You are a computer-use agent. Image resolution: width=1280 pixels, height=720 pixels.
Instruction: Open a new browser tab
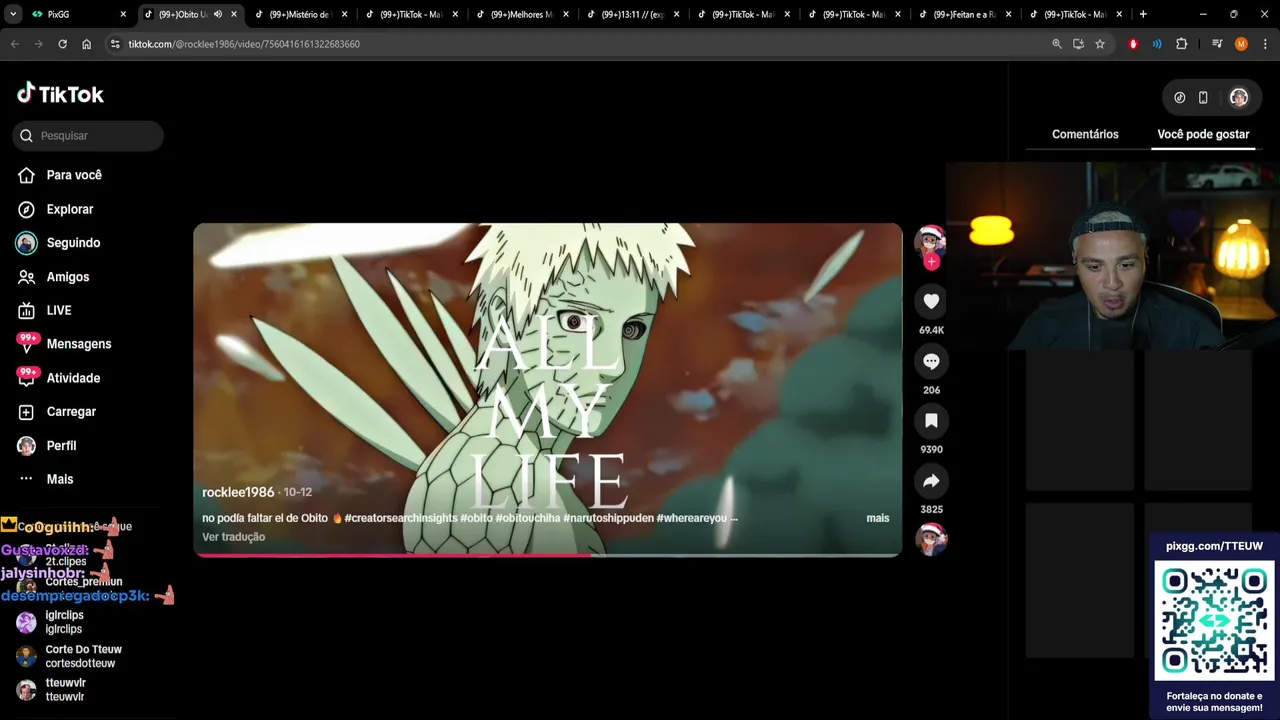pos(1143,14)
